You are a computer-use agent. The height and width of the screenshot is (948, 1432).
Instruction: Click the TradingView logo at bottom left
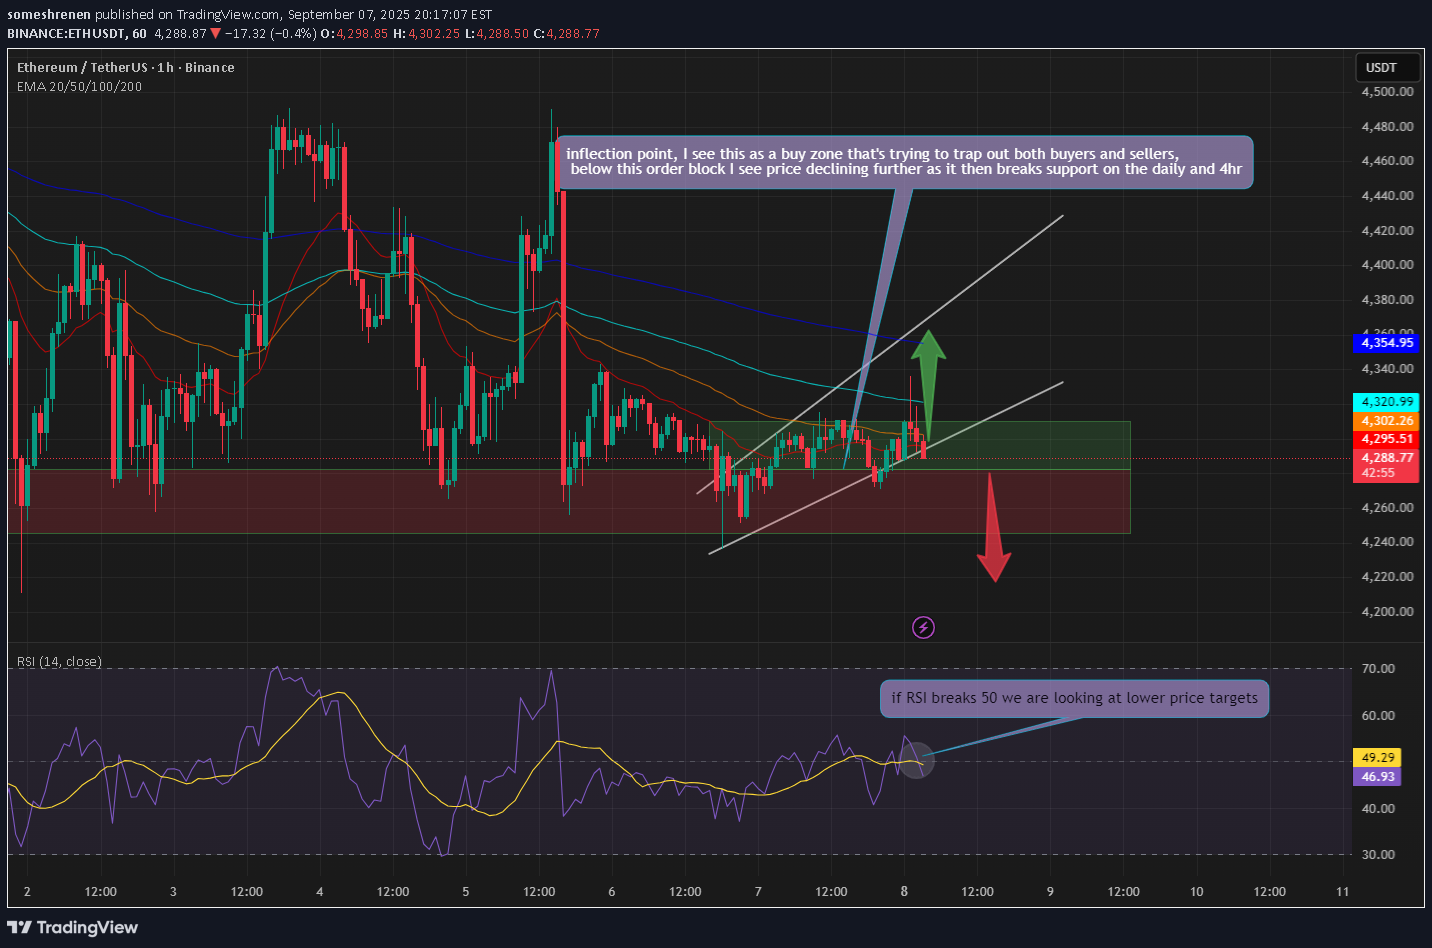(x=73, y=927)
